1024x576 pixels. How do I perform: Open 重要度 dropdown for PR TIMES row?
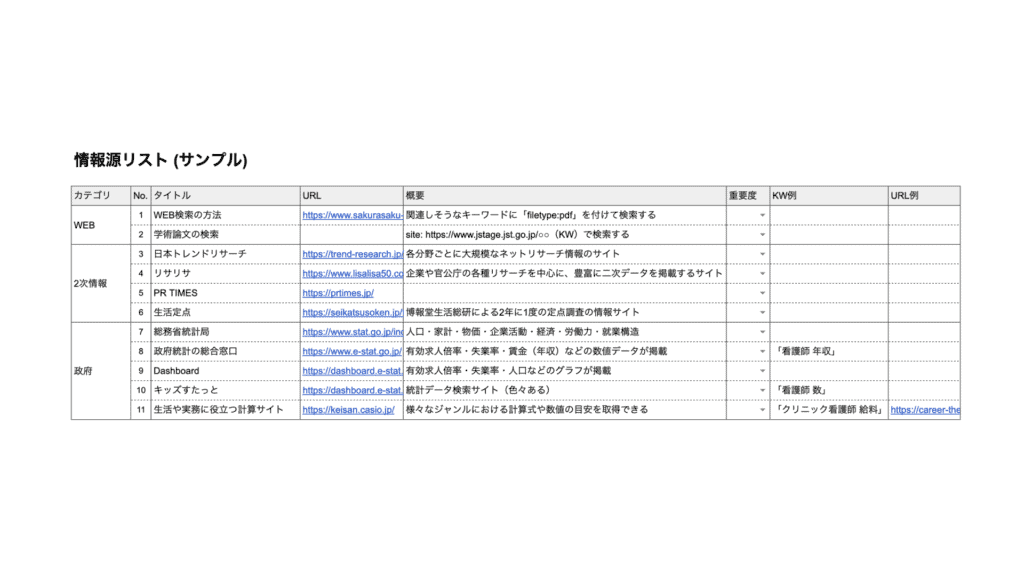click(762, 293)
